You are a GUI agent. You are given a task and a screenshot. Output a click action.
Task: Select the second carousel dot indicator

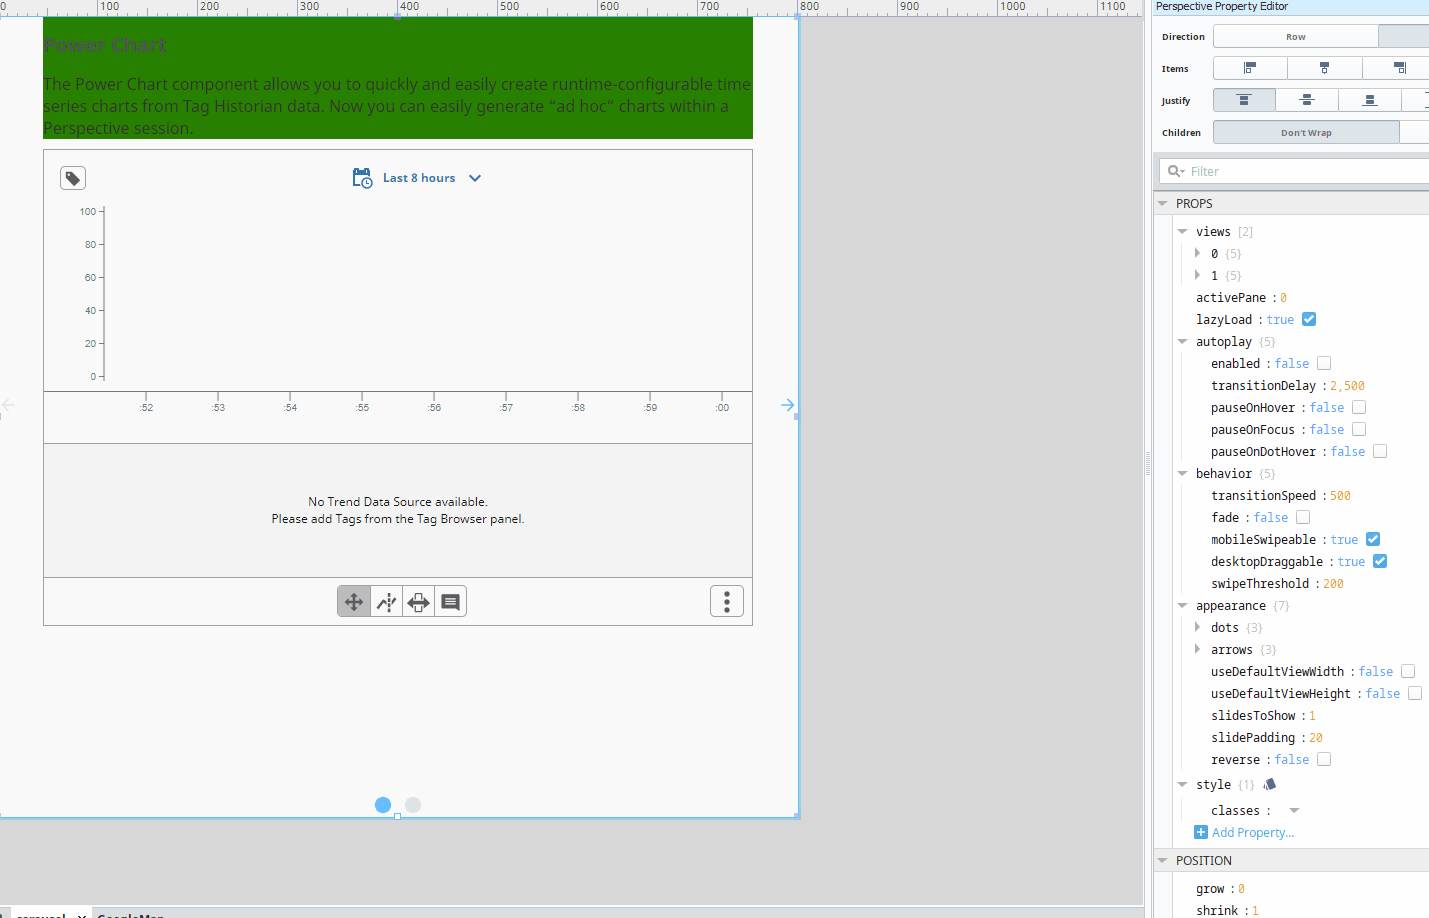(413, 805)
